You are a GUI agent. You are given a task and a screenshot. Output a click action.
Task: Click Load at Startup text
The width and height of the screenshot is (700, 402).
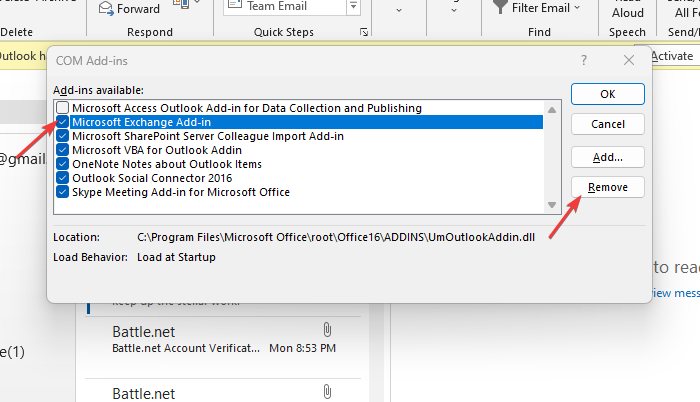[176, 257]
